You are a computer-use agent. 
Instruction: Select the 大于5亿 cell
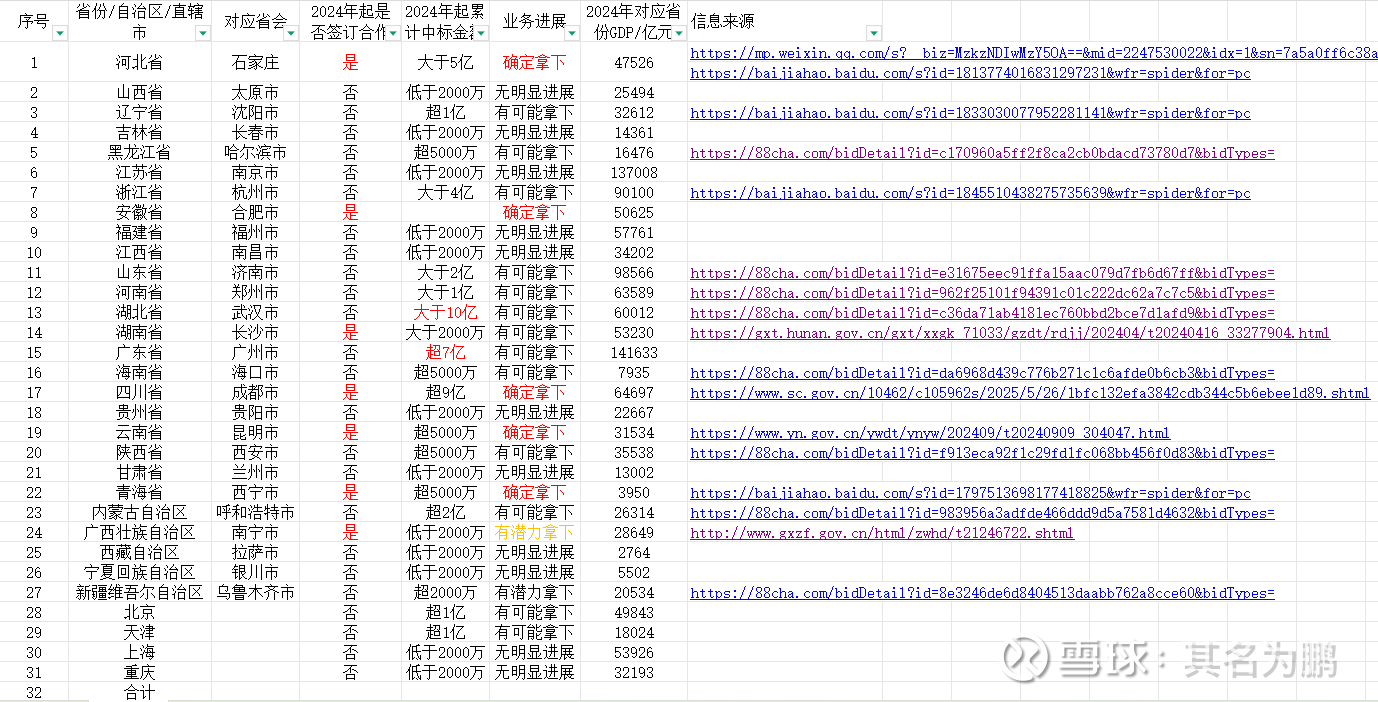(445, 62)
